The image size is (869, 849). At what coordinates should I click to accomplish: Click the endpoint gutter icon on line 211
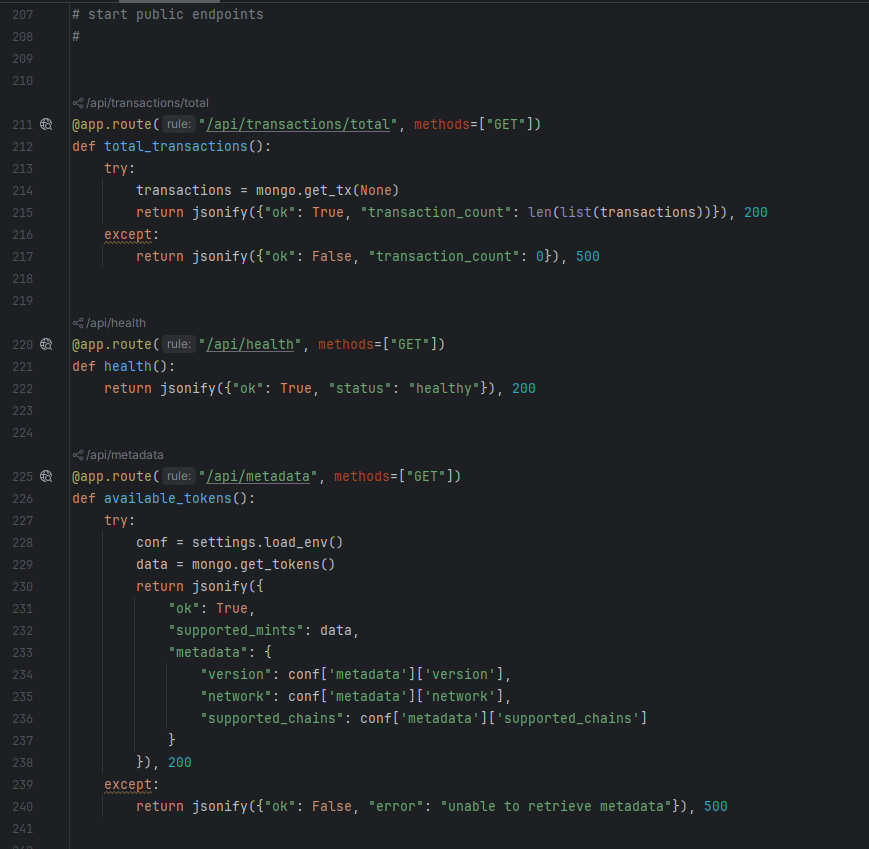click(x=46, y=124)
